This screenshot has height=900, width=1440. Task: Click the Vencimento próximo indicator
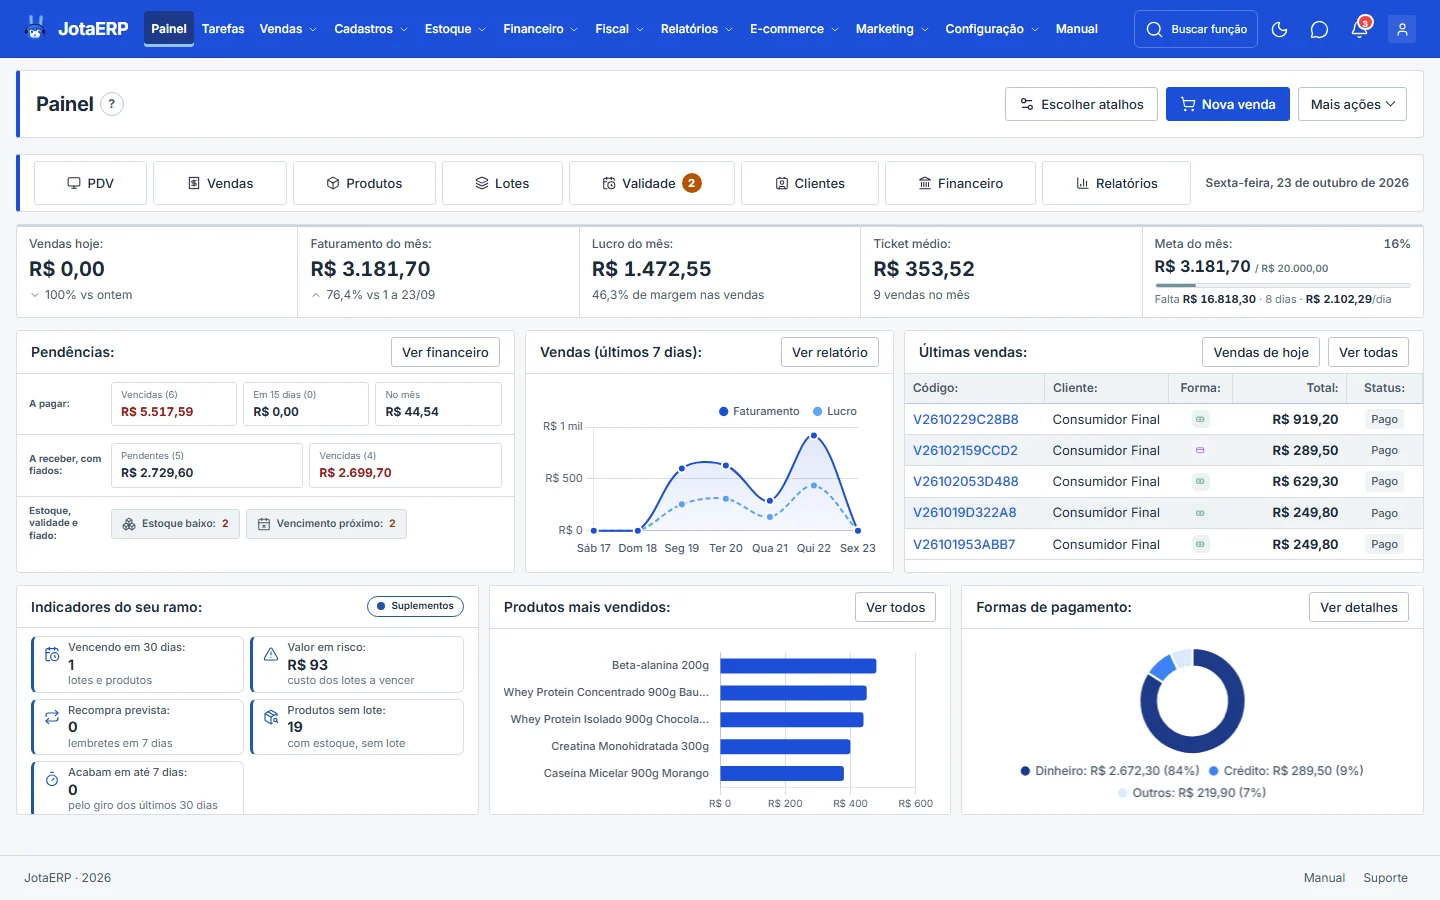tap(326, 524)
